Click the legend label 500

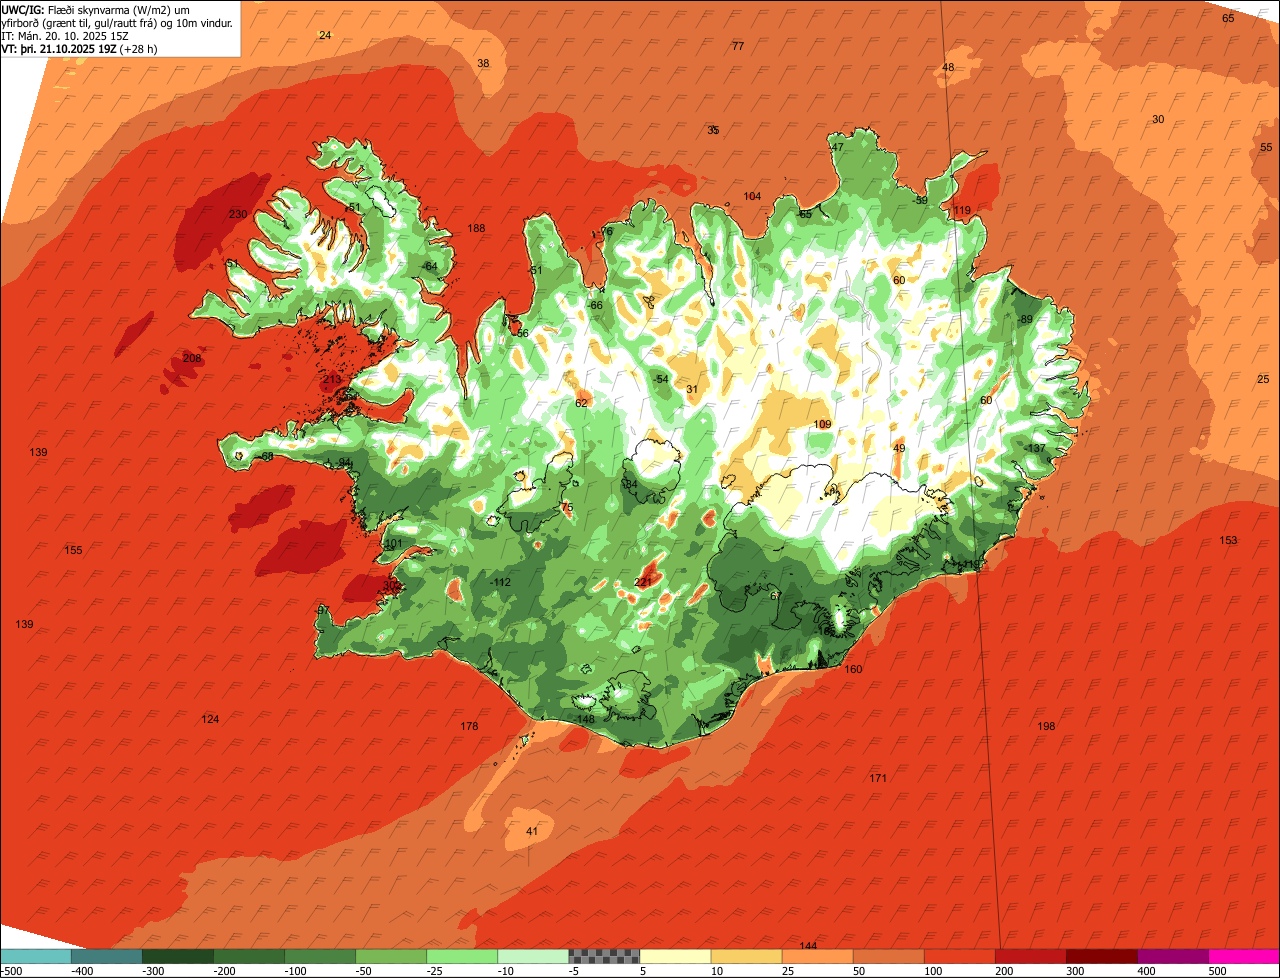(x=1216, y=971)
